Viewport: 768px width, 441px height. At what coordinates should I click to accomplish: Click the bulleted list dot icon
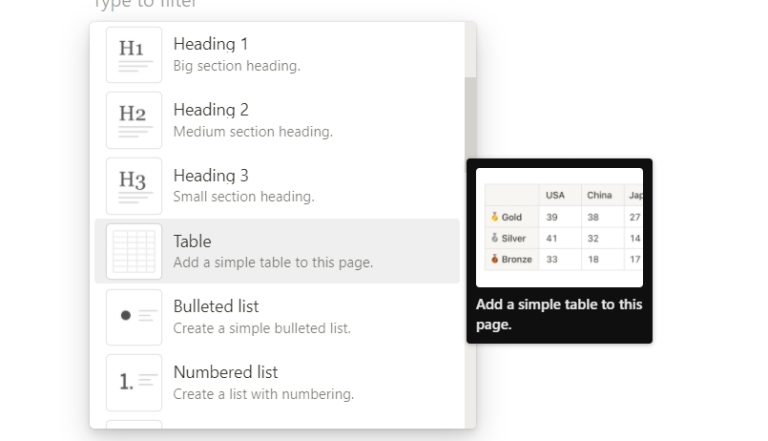pos(134,317)
